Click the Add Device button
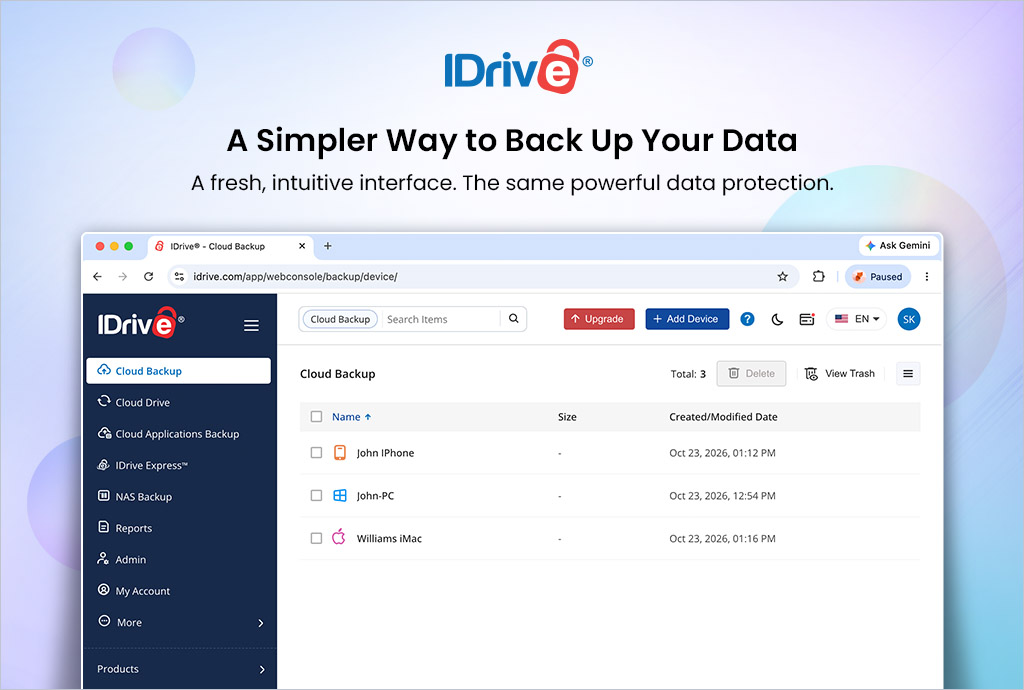 (687, 319)
